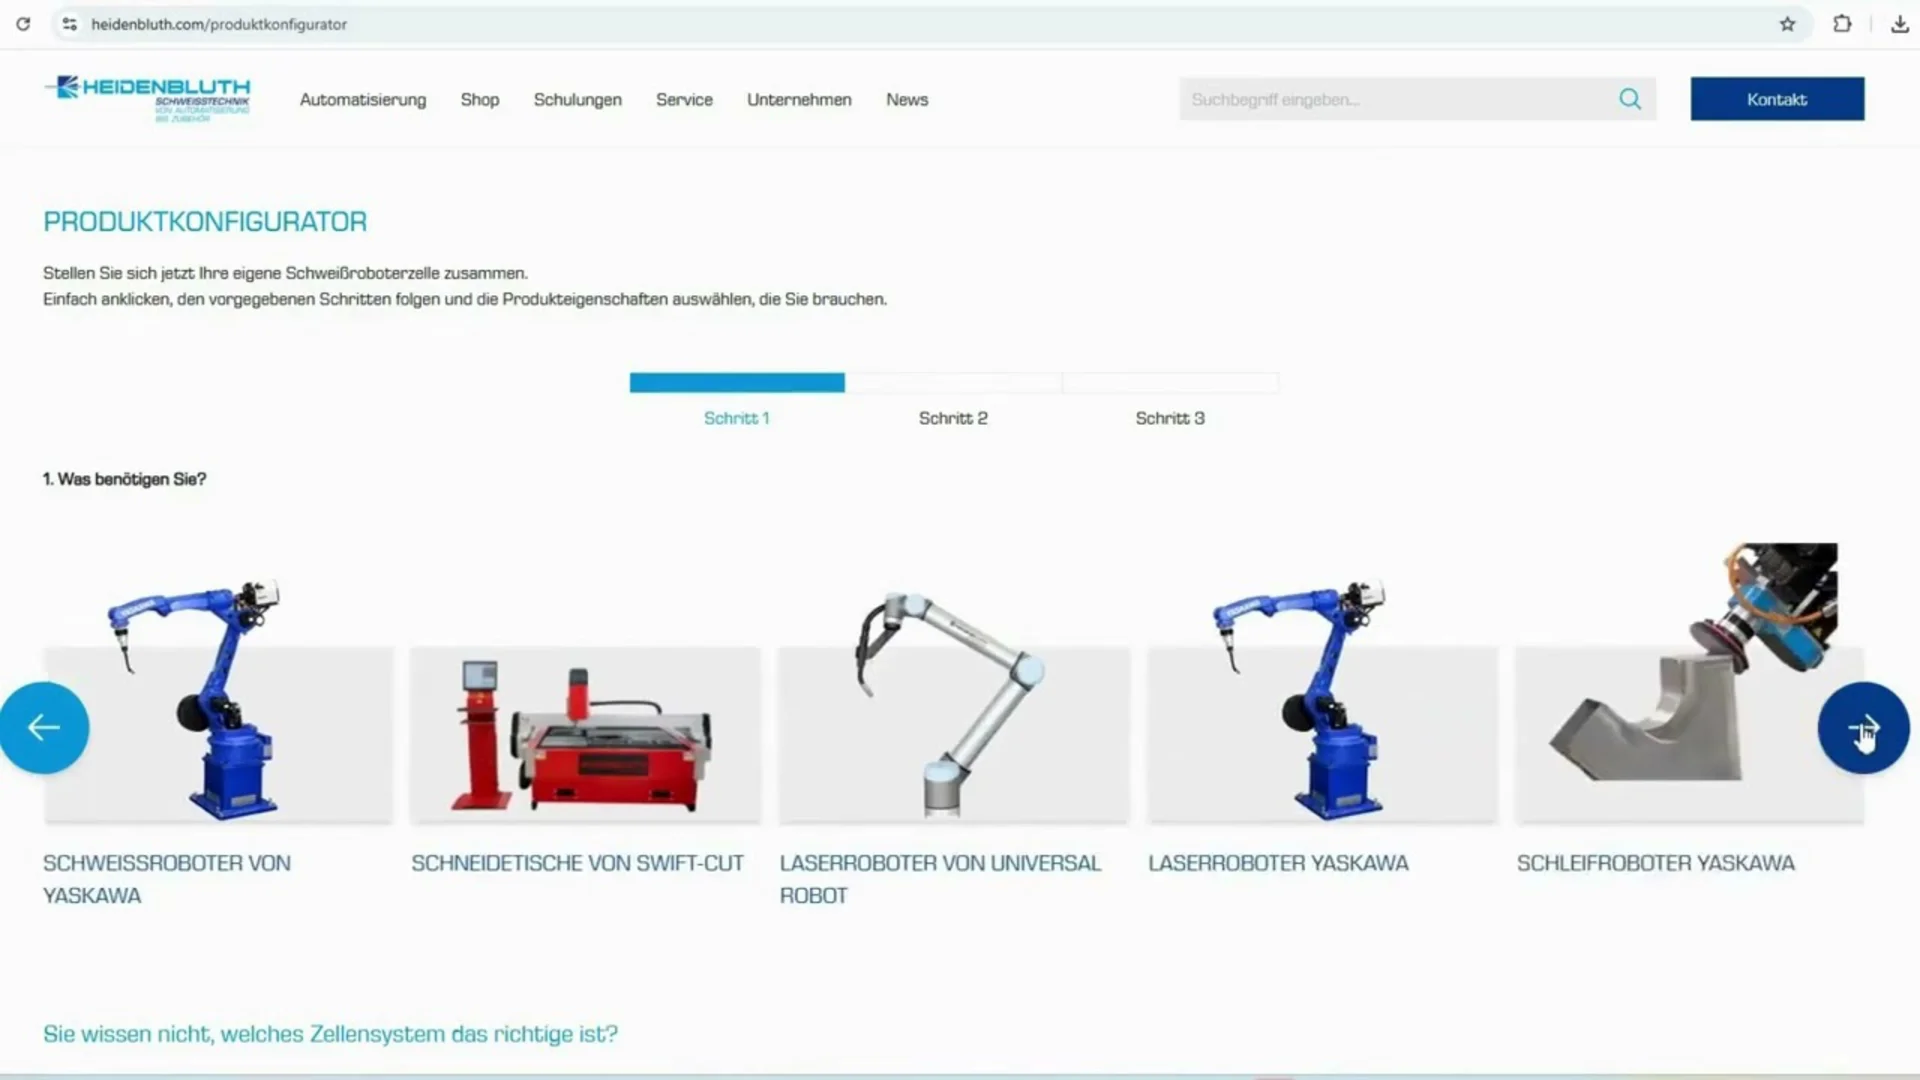Click the right carousel arrow
1920x1080 pixels.
tap(1863, 727)
